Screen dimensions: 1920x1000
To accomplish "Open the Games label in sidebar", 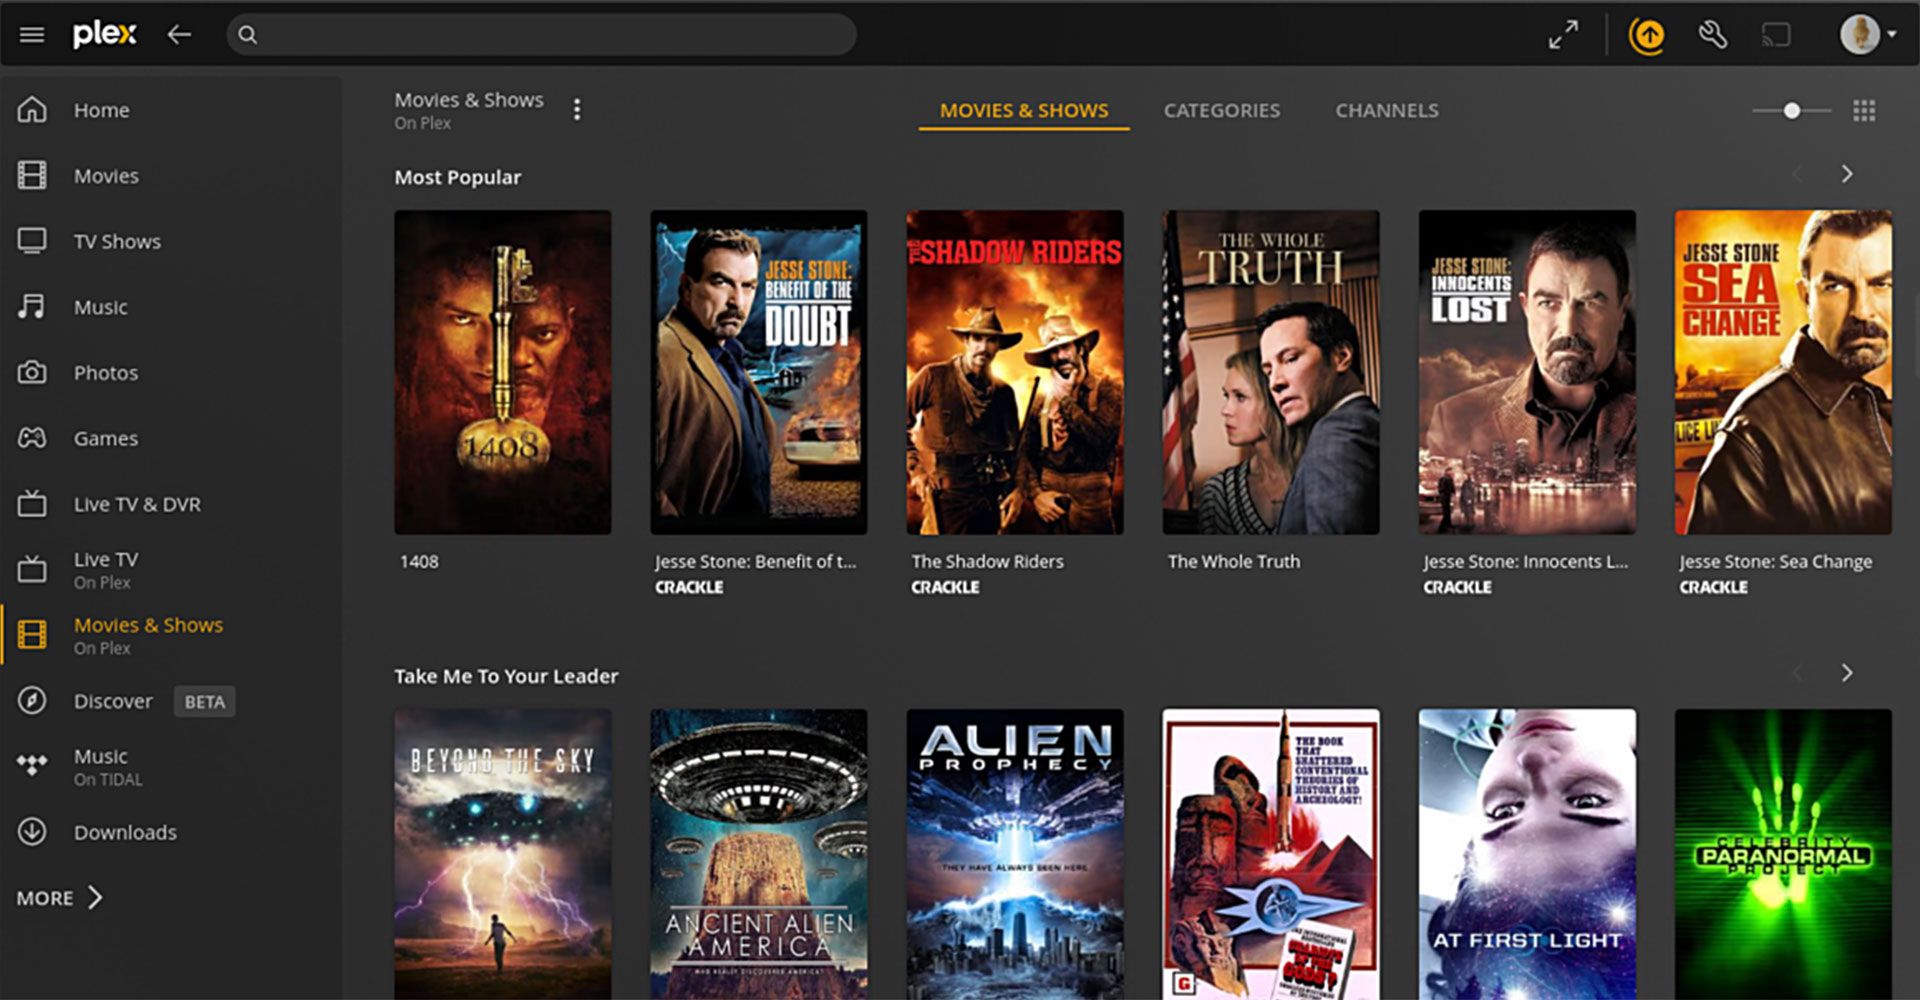I will [x=106, y=438].
